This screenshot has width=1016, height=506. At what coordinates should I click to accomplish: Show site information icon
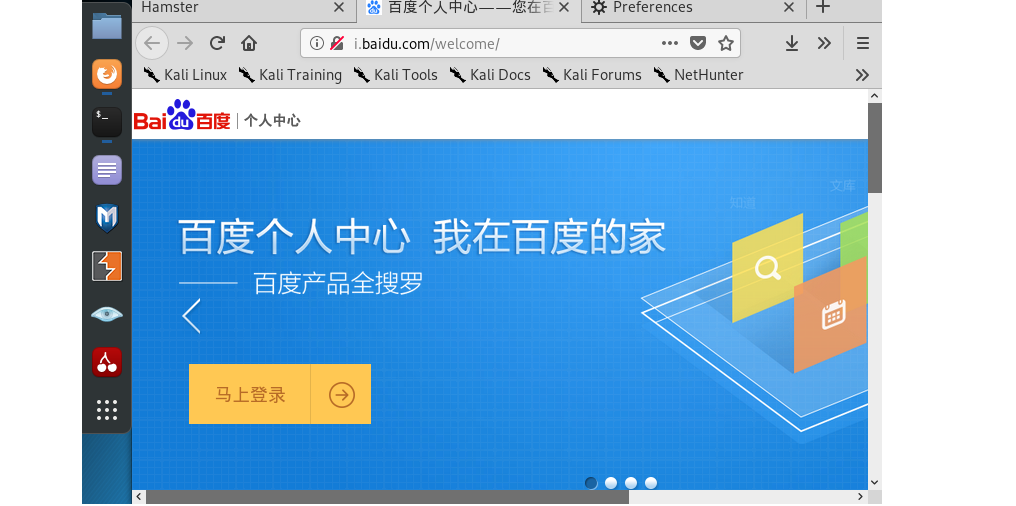tap(316, 43)
